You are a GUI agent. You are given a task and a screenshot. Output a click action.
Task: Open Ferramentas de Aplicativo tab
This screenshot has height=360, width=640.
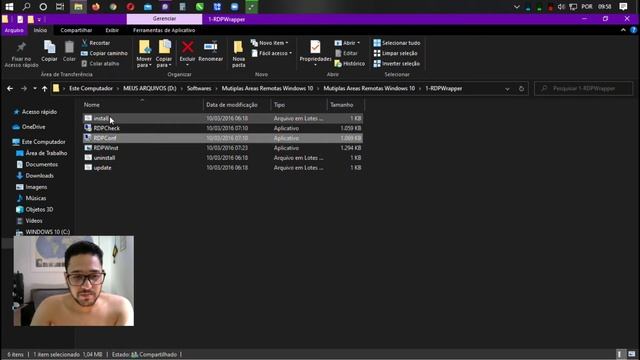click(x=164, y=30)
